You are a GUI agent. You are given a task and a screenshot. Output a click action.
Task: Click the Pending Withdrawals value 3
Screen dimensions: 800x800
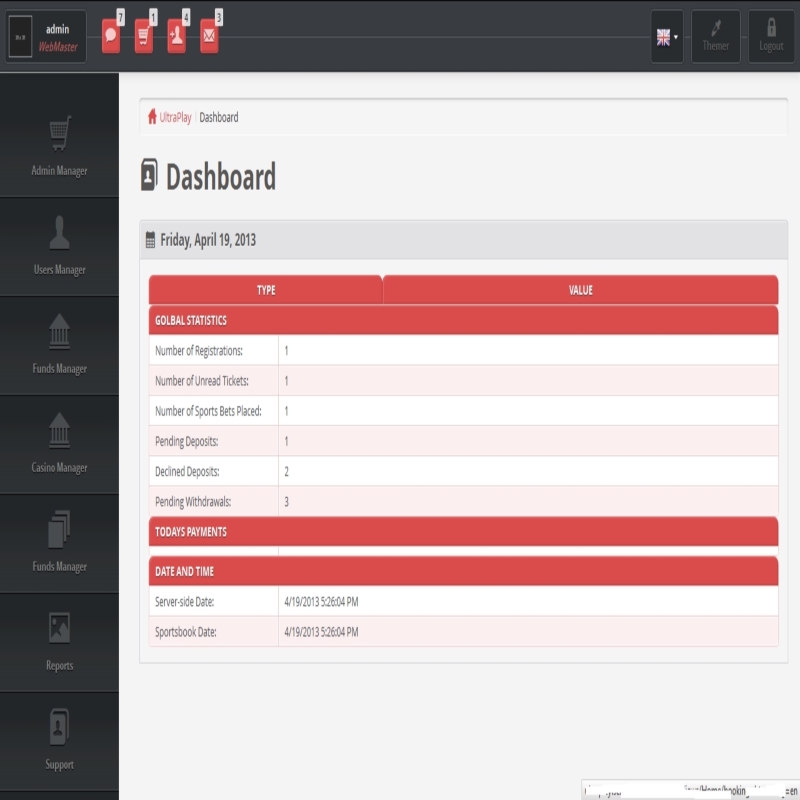(286, 502)
